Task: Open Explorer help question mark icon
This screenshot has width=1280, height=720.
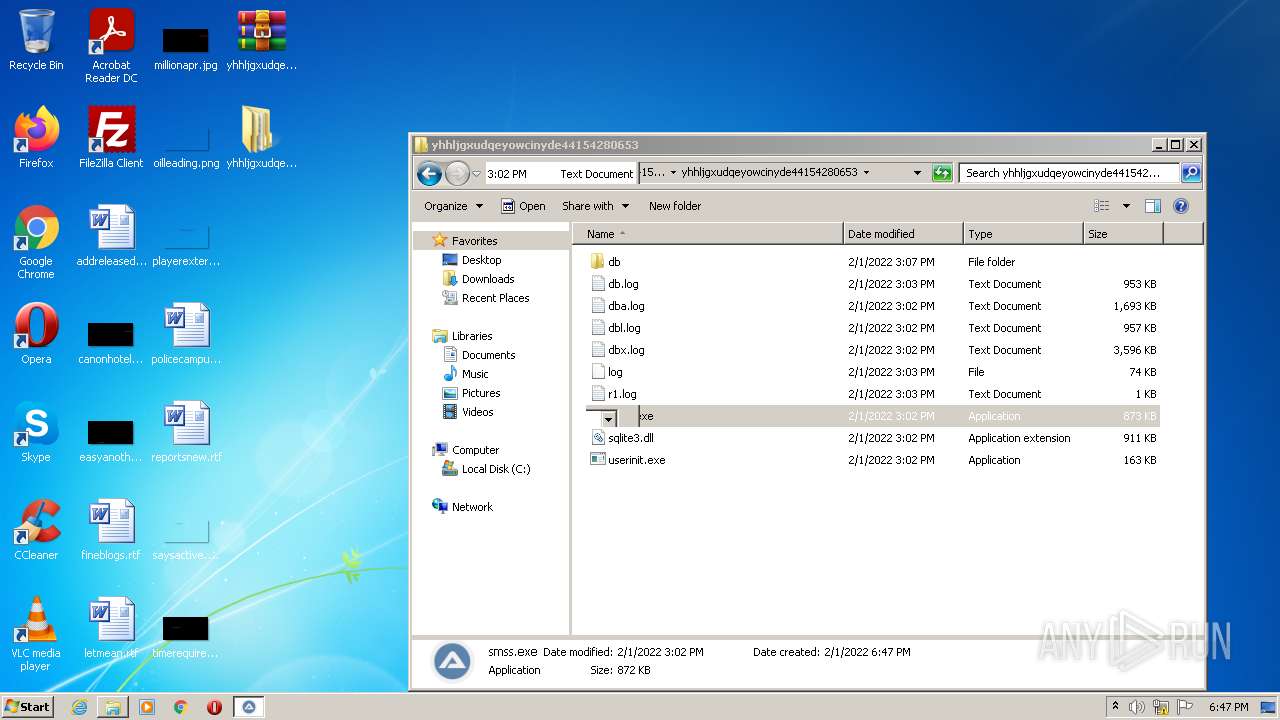Action: tap(1180, 206)
